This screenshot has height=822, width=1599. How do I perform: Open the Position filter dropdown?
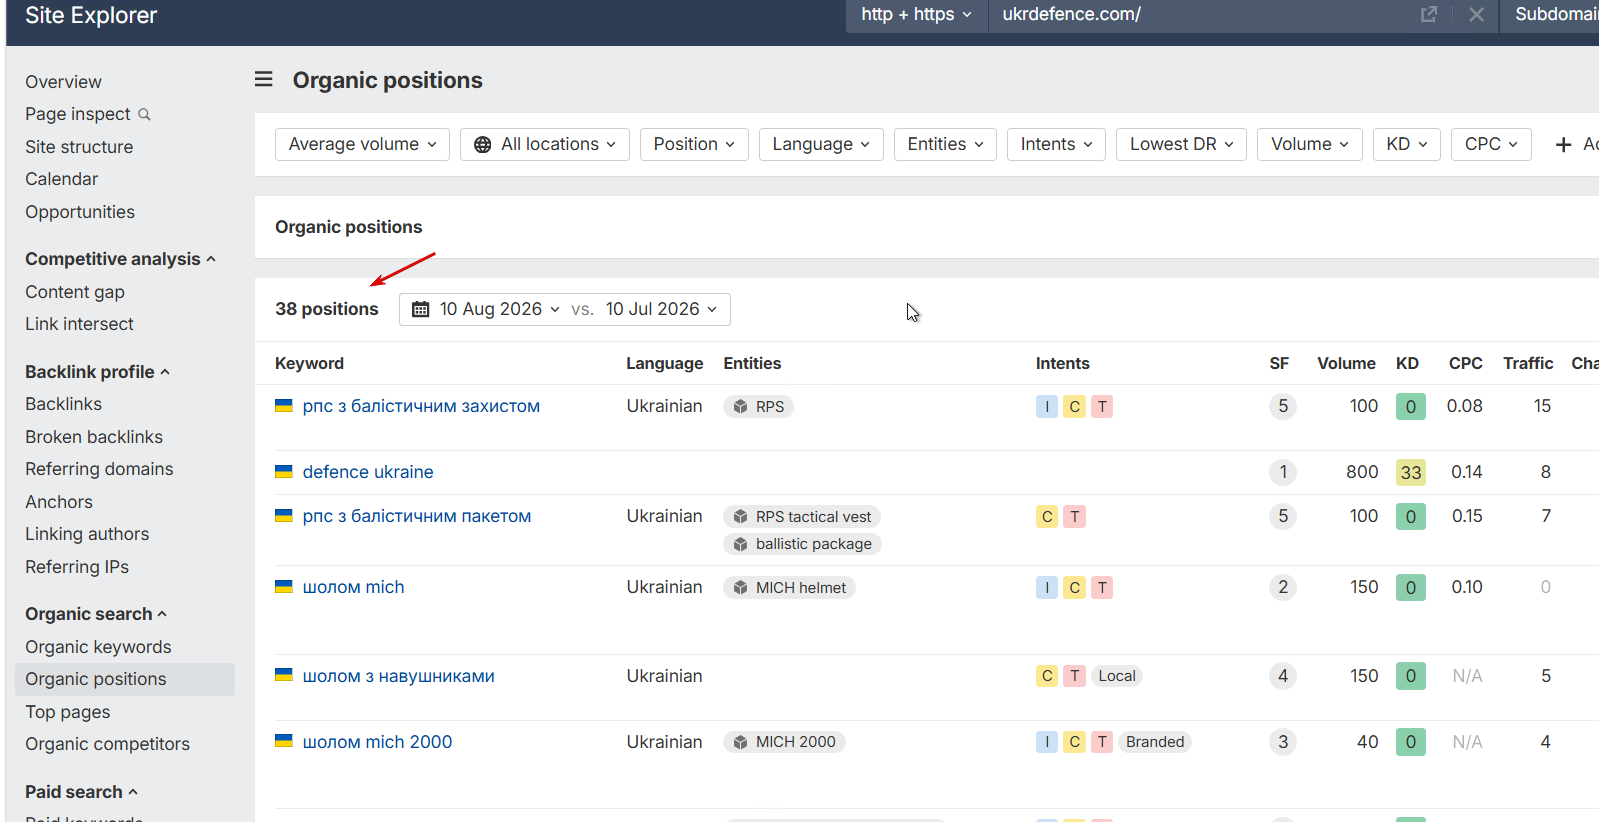click(694, 145)
